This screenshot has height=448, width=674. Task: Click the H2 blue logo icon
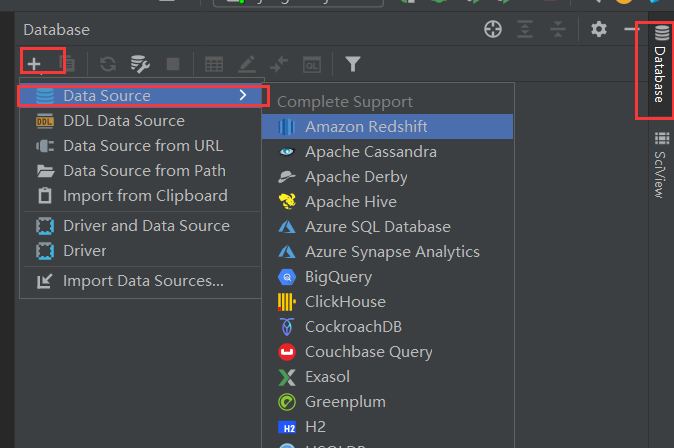(287, 428)
